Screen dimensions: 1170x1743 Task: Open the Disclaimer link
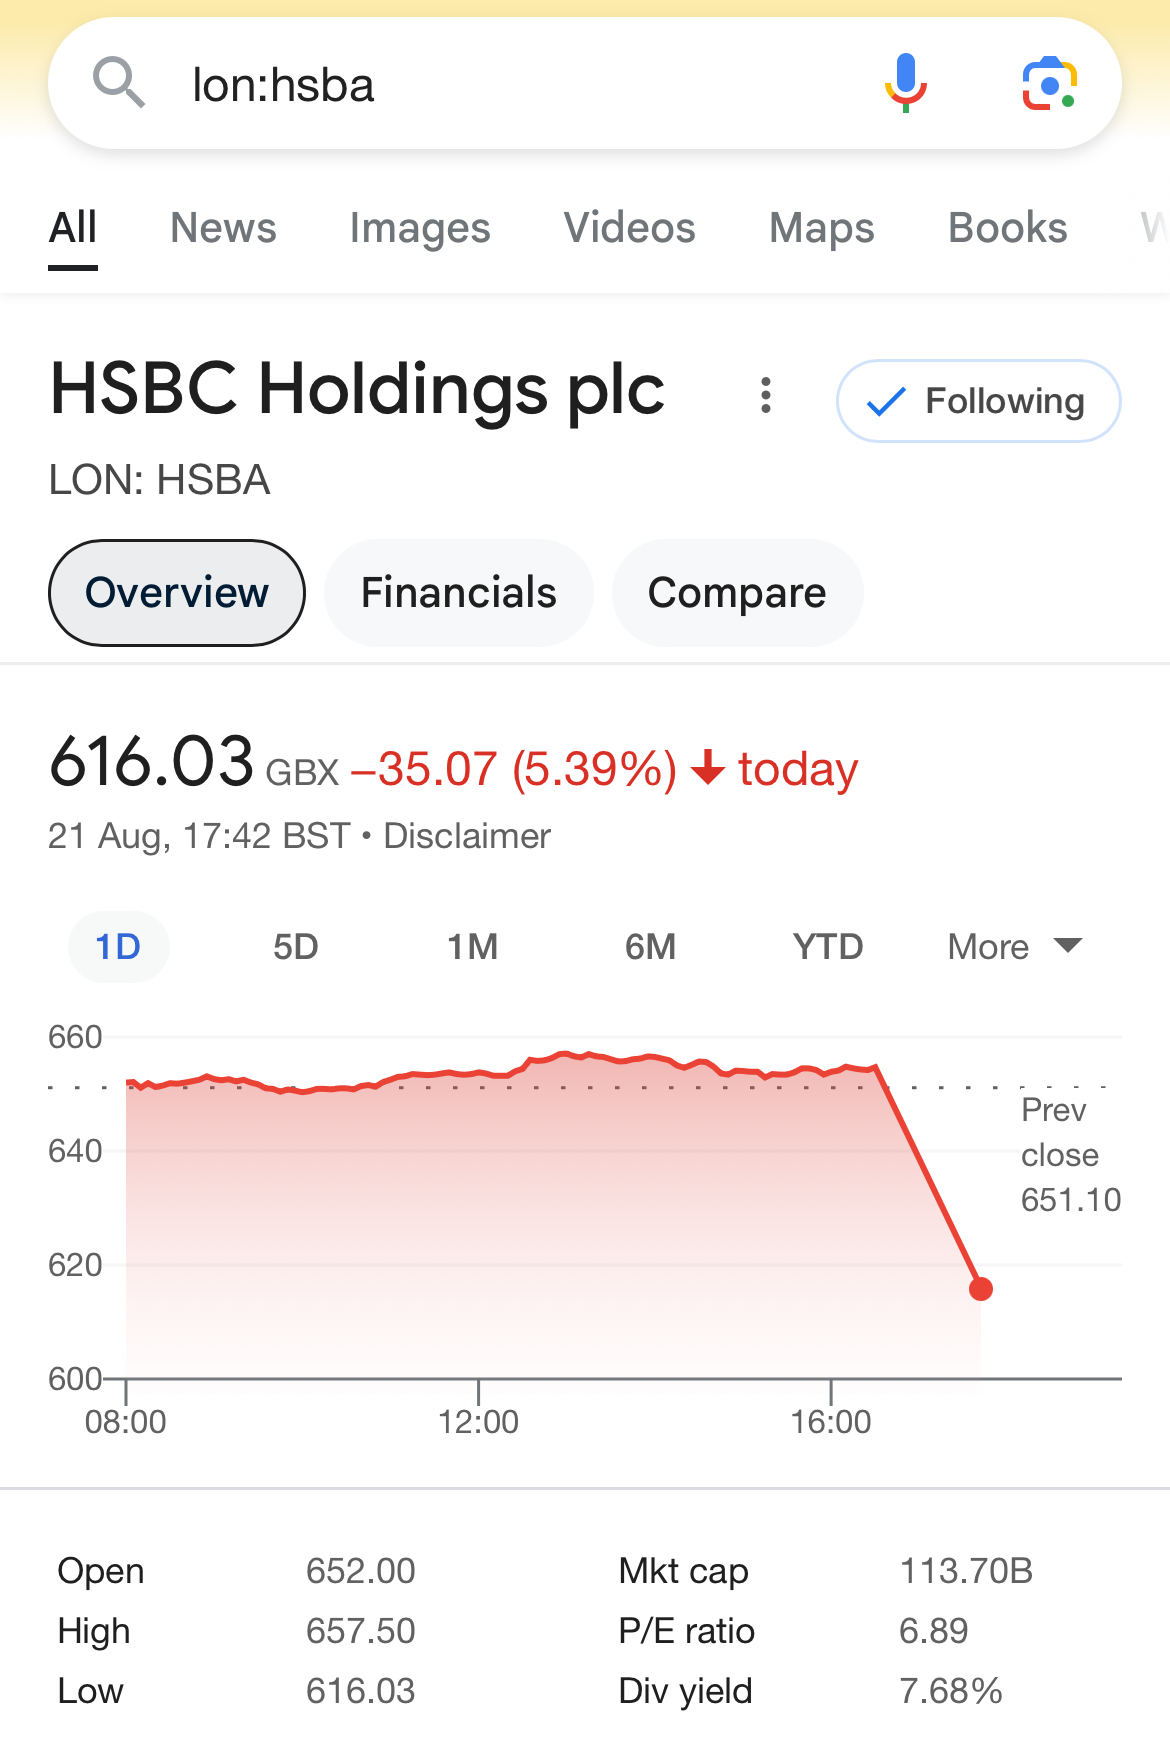(467, 836)
